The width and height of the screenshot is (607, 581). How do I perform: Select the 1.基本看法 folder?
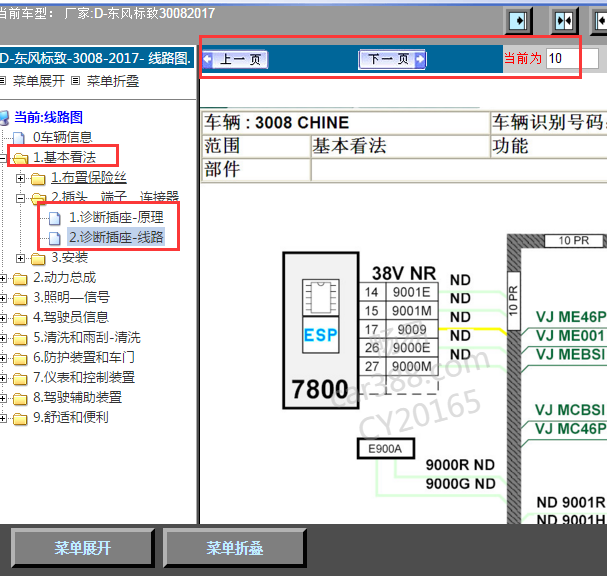click(x=64, y=157)
